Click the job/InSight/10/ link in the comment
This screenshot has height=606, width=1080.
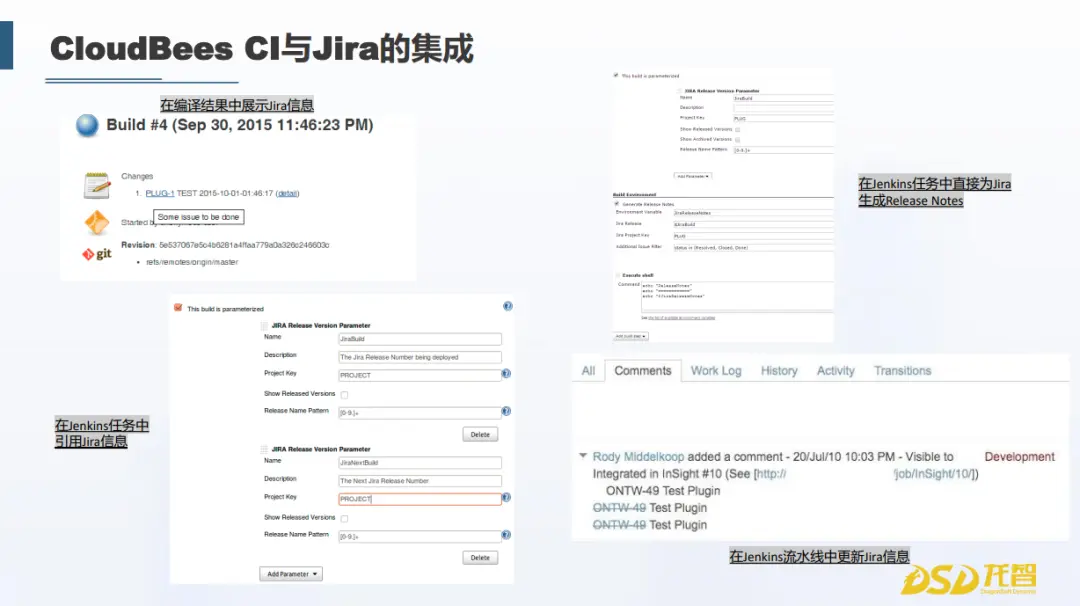933,474
